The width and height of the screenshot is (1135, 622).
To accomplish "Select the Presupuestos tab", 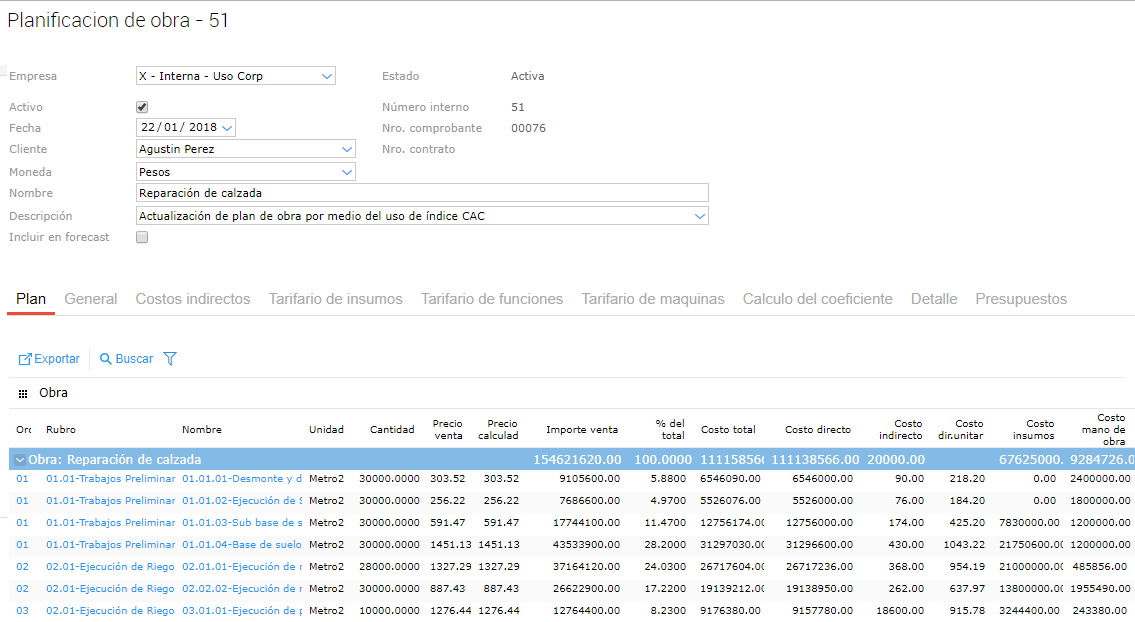I will pyautogui.click(x=1020, y=299).
